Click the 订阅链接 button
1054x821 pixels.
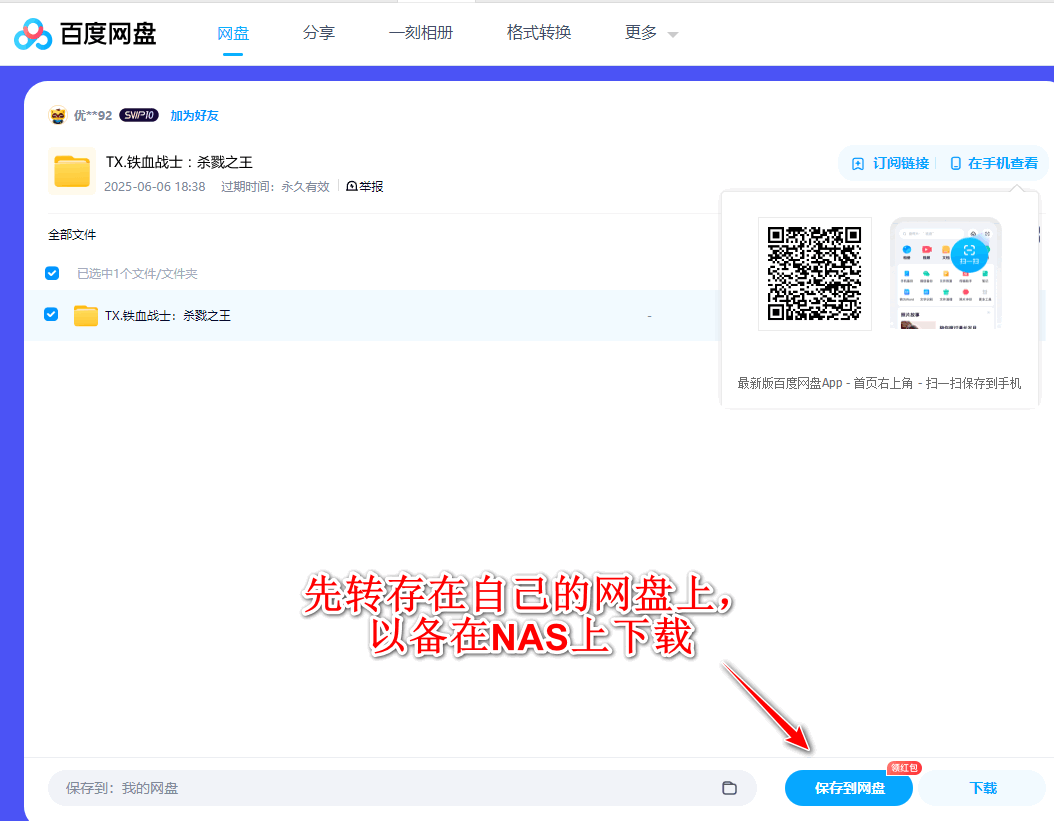pyautogui.click(x=891, y=163)
